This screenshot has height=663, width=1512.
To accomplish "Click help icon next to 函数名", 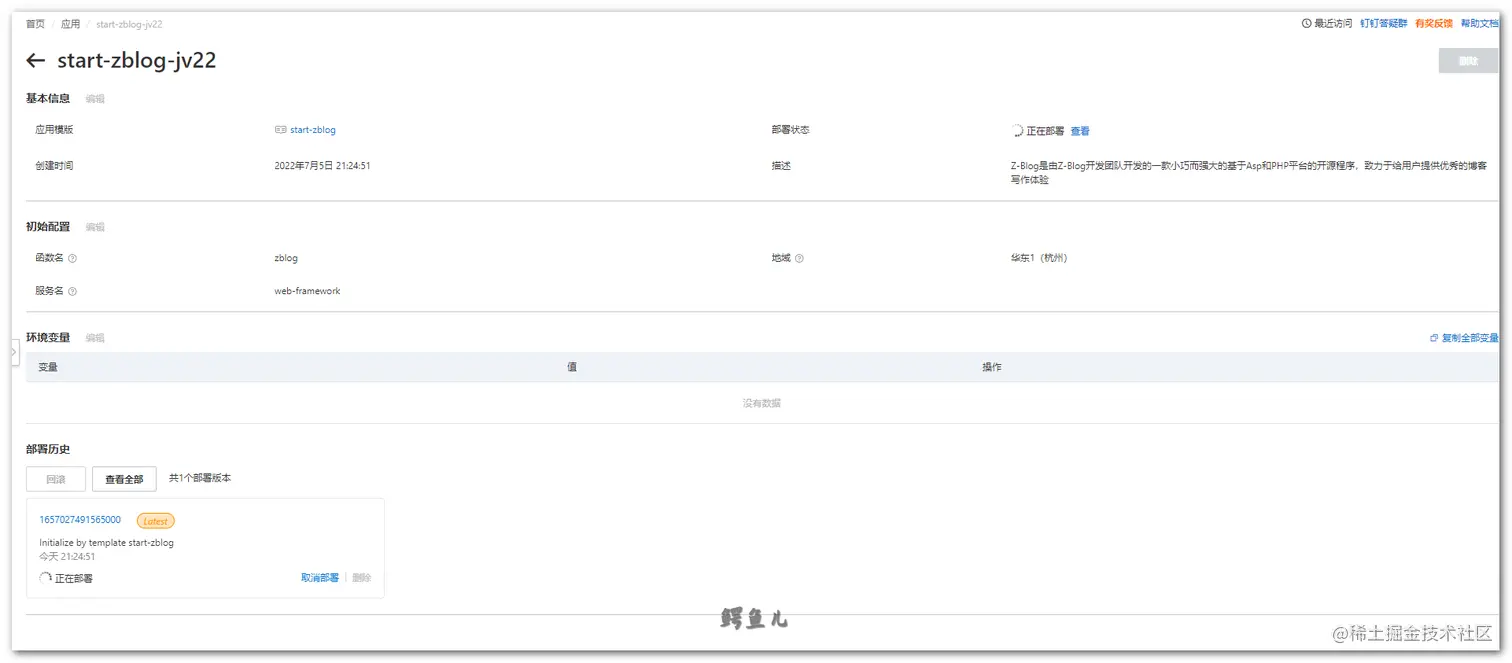I will coord(73,258).
